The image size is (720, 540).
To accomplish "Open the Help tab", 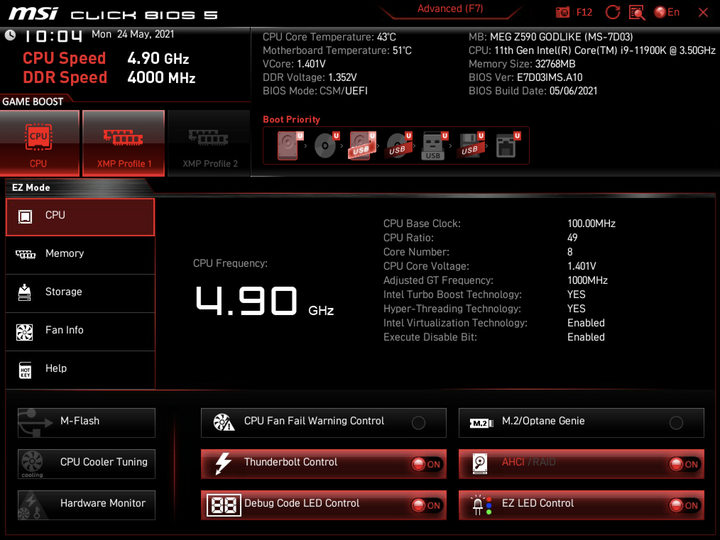I will pyautogui.click(x=80, y=370).
